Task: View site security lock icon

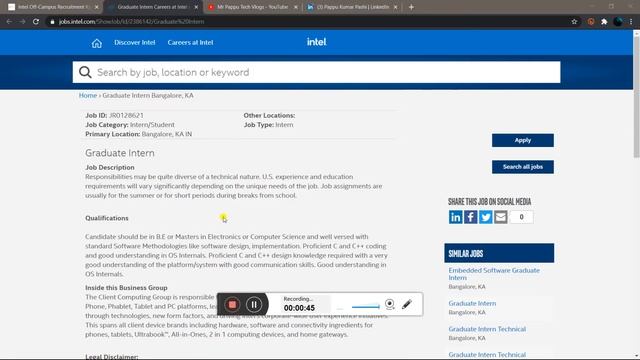Action: tap(52, 22)
